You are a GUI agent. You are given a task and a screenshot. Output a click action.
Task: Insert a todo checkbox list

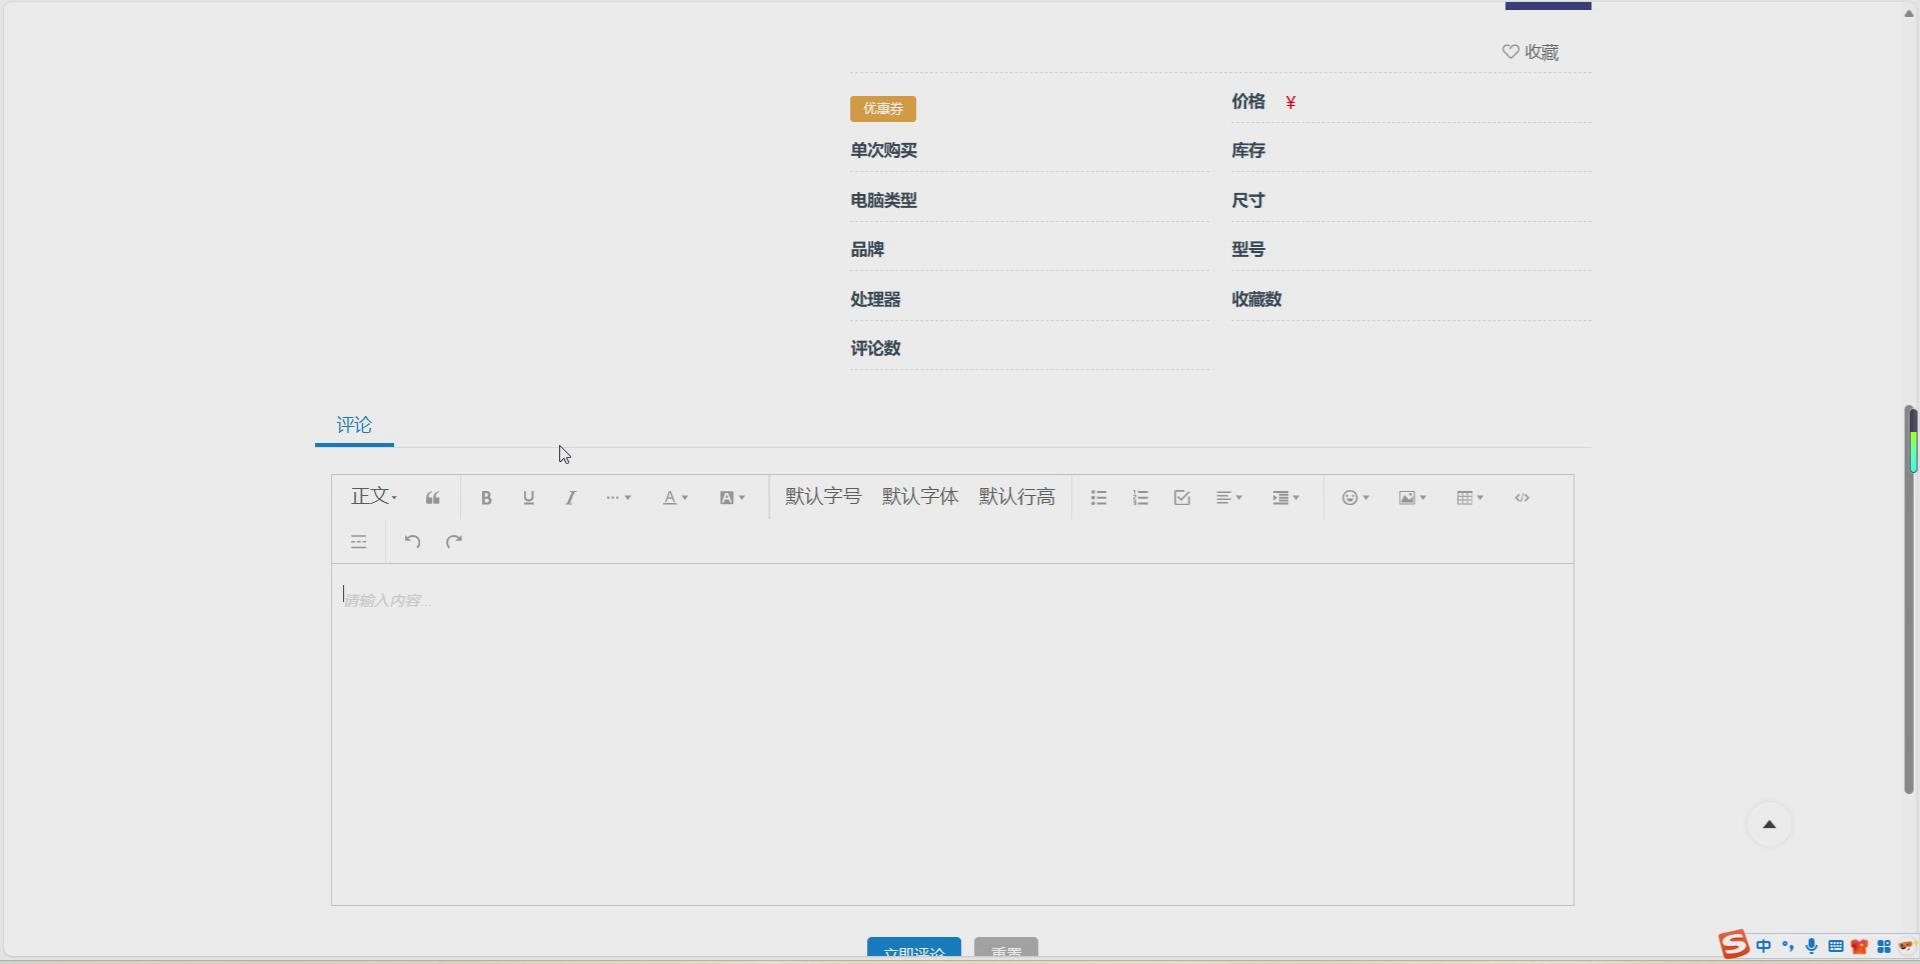pyautogui.click(x=1182, y=498)
